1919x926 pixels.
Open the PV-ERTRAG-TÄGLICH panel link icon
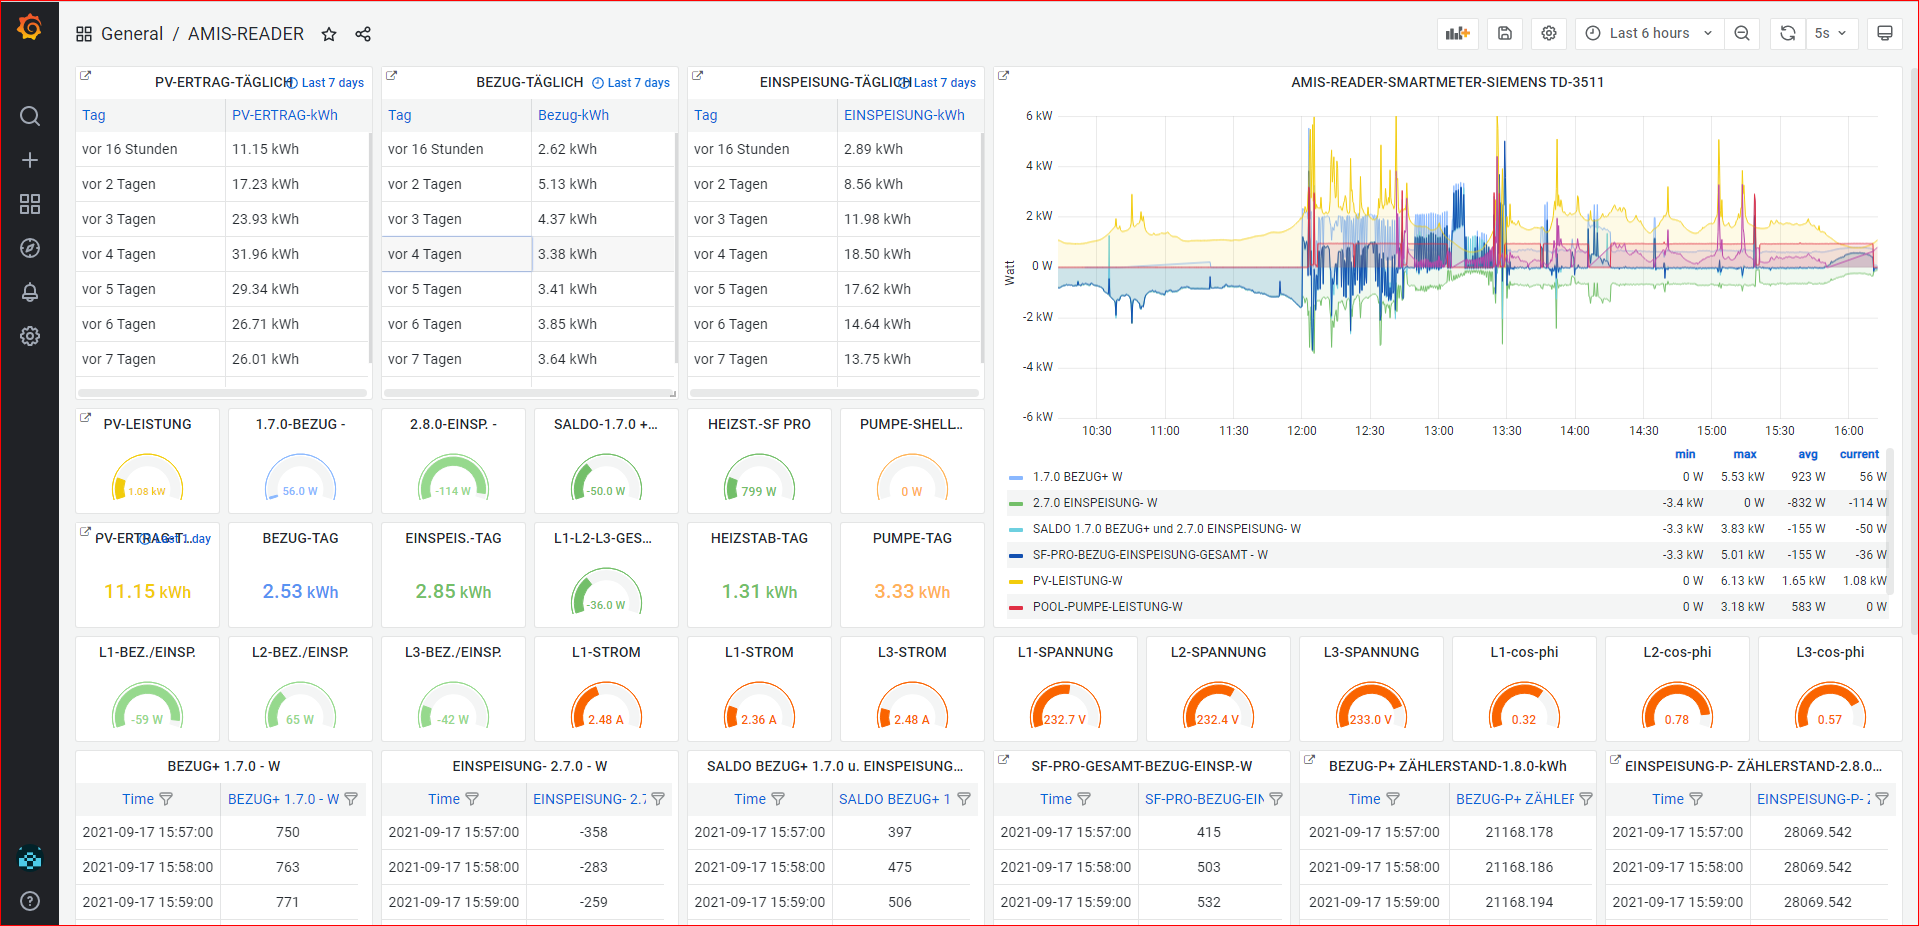[x=86, y=75]
